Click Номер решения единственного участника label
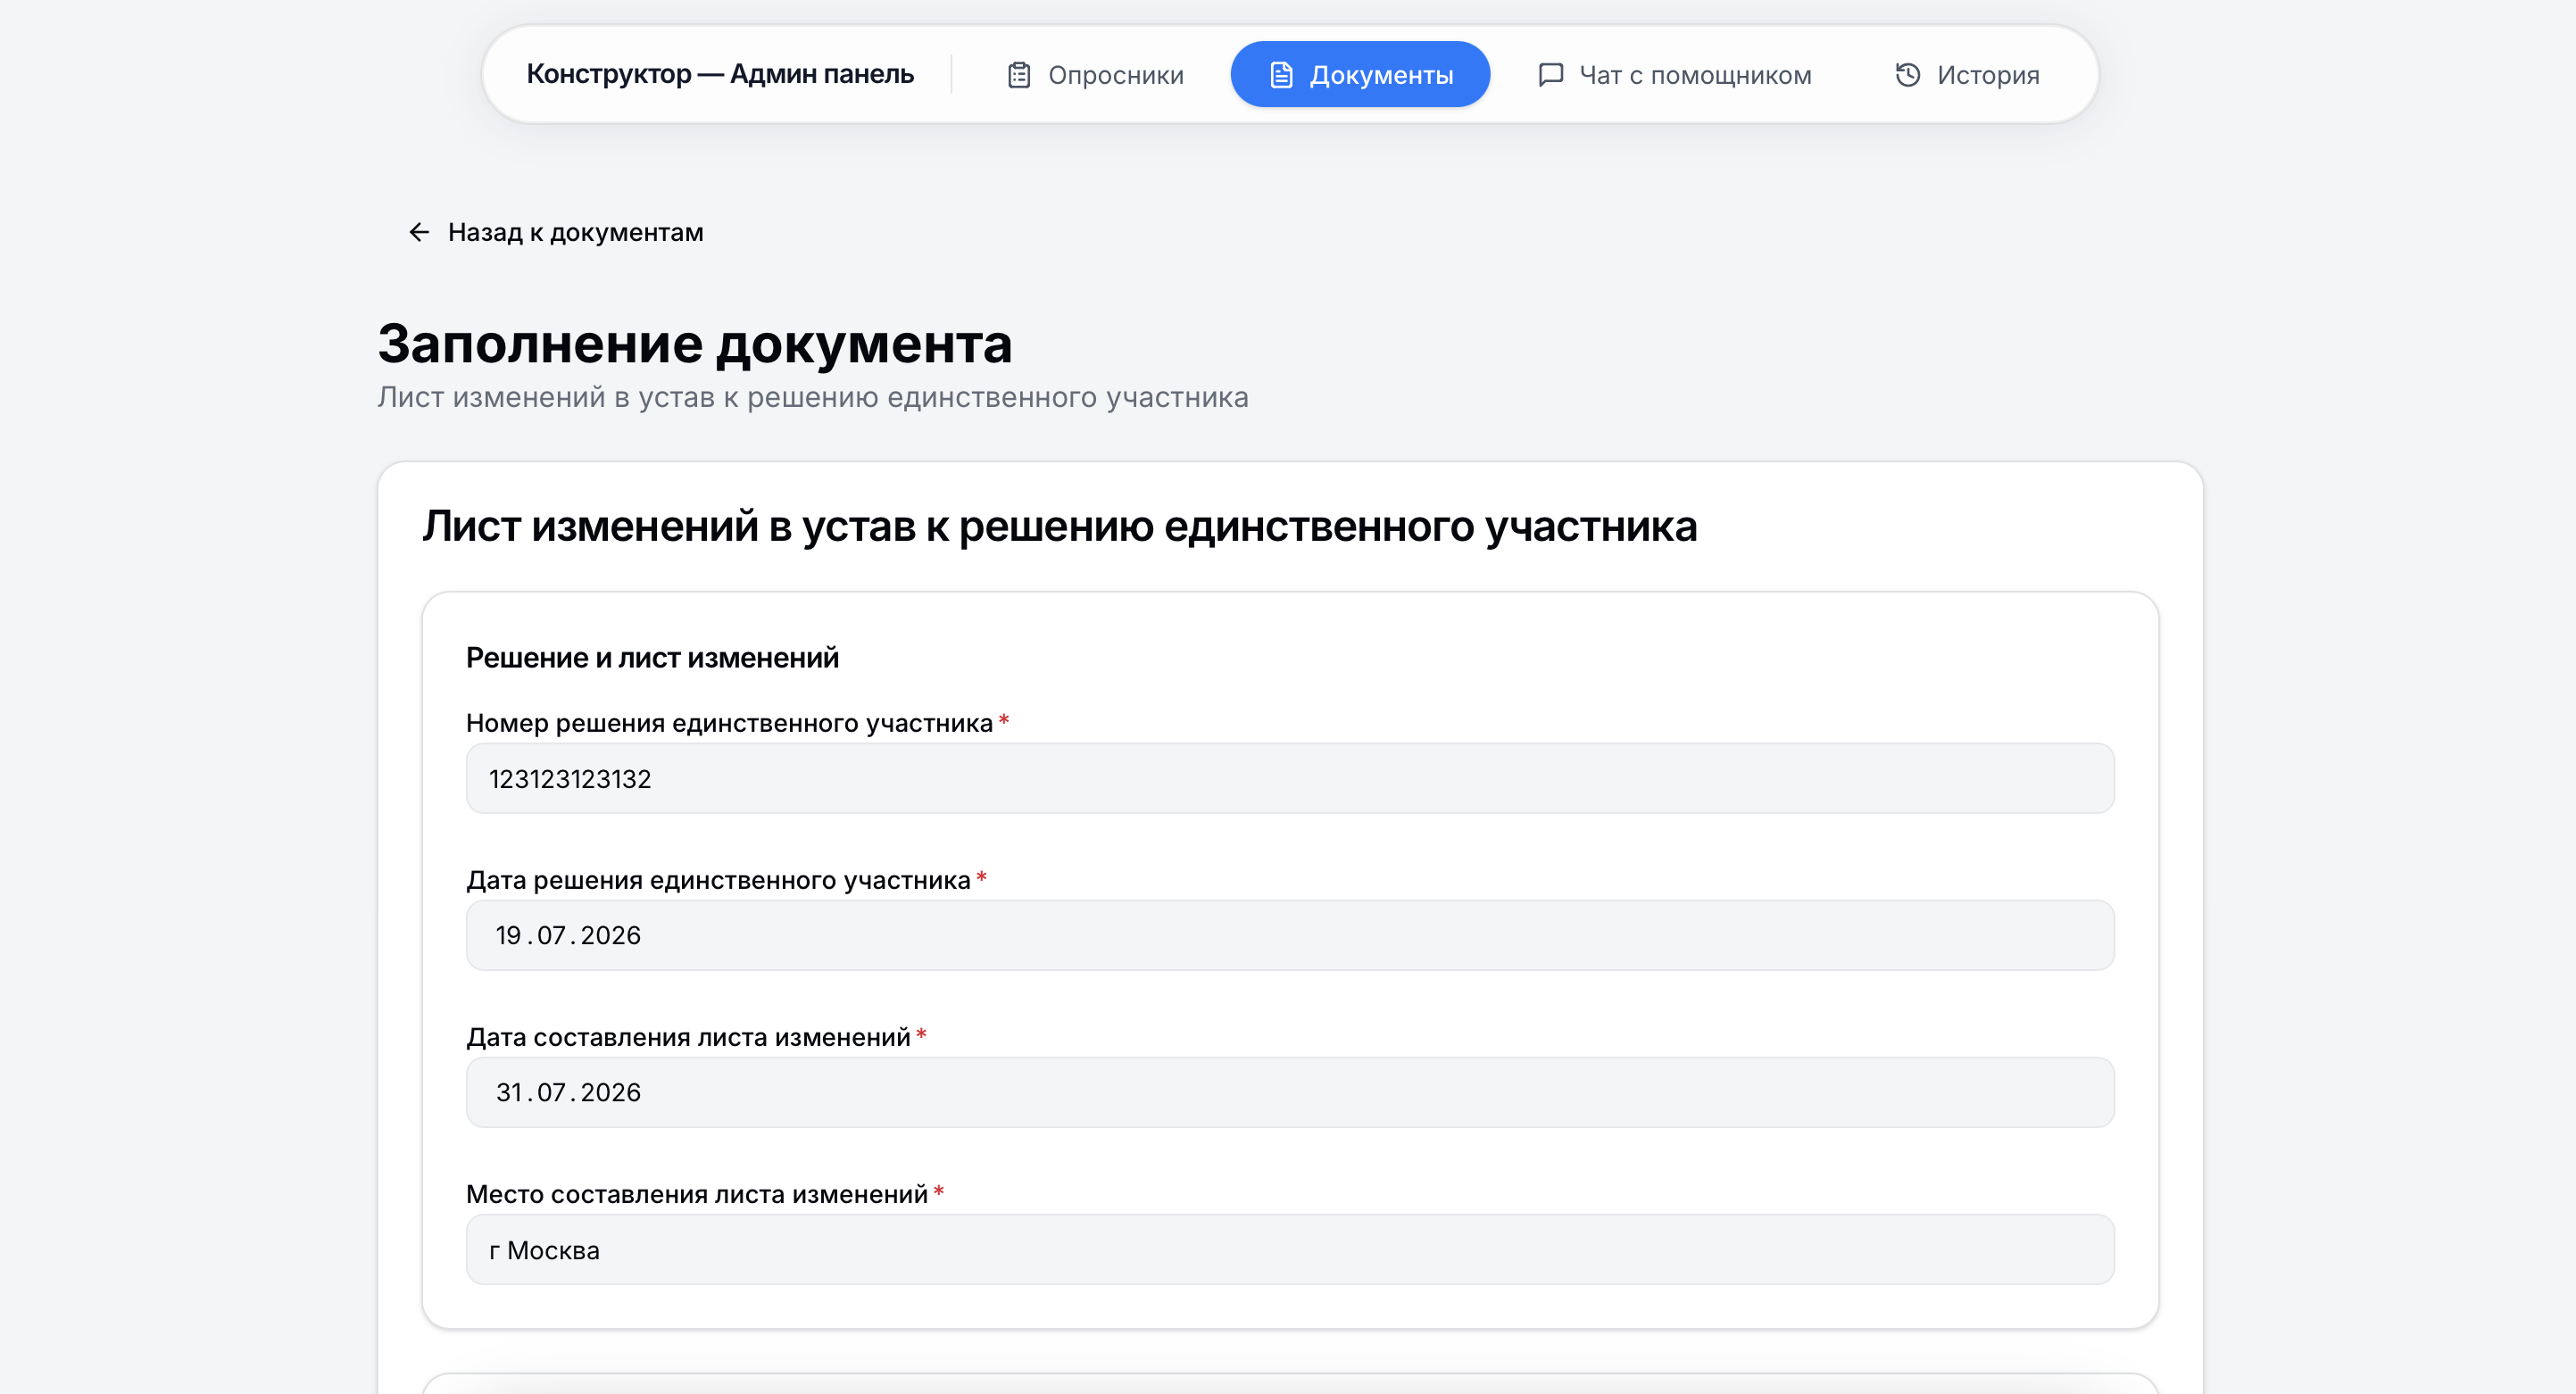 tap(729, 723)
